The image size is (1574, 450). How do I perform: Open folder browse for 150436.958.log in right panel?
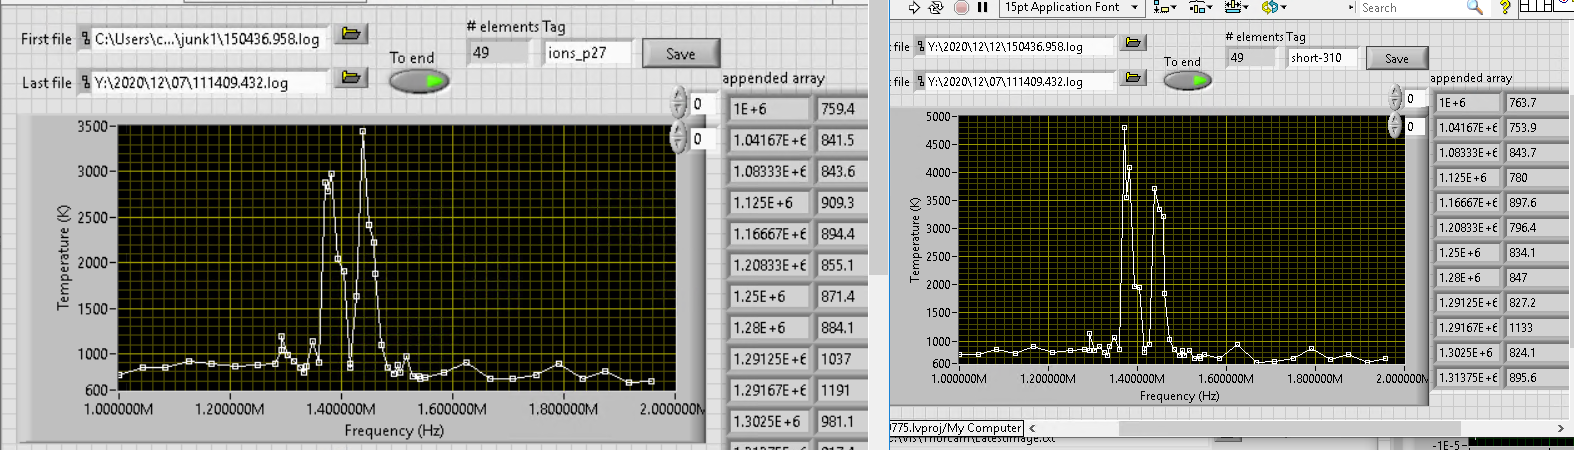click(1133, 43)
